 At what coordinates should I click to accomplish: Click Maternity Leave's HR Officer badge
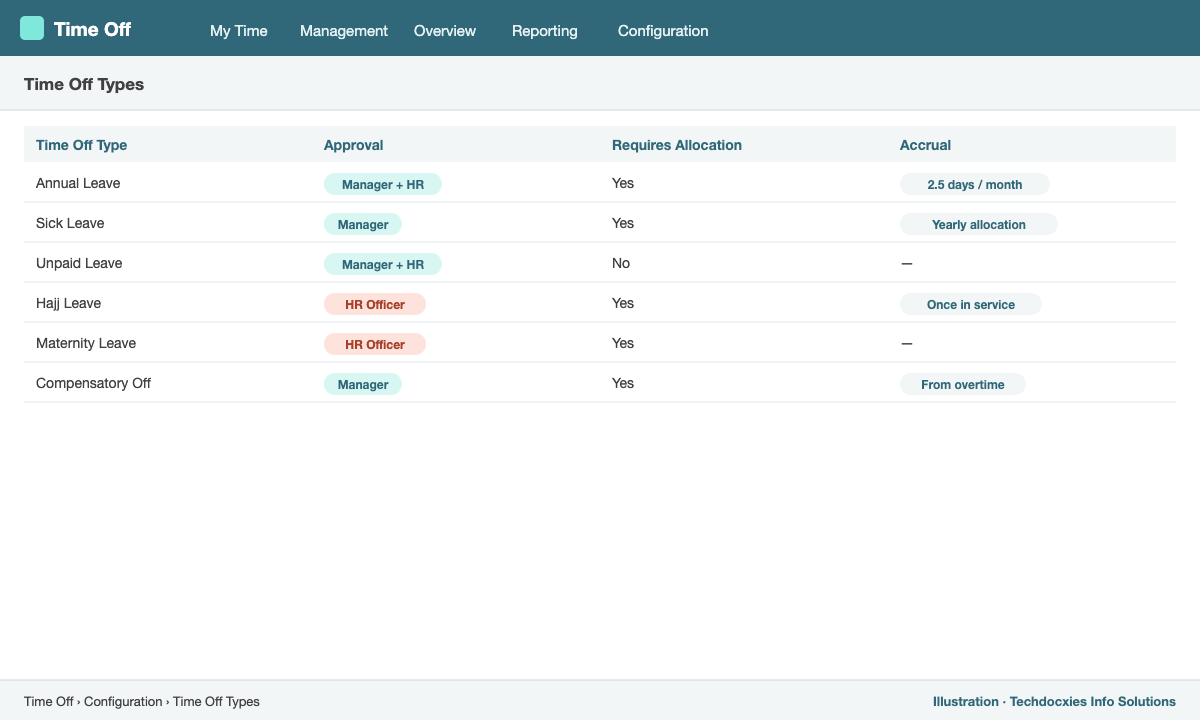point(375,344)
